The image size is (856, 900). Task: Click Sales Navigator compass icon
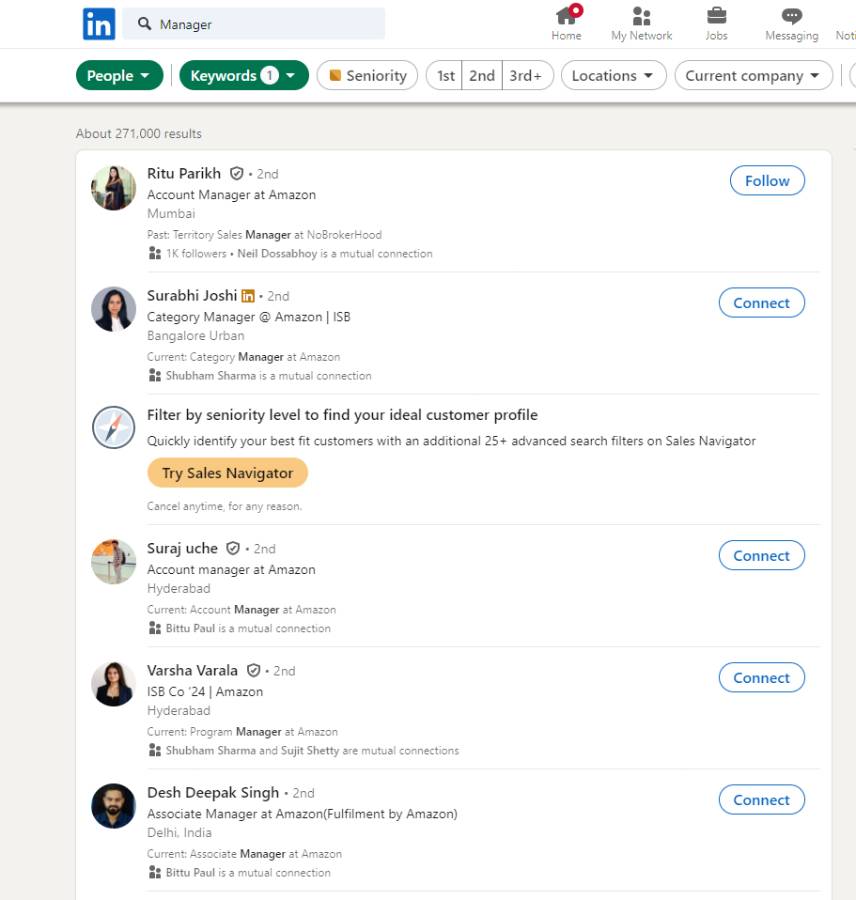pos(114,428)
